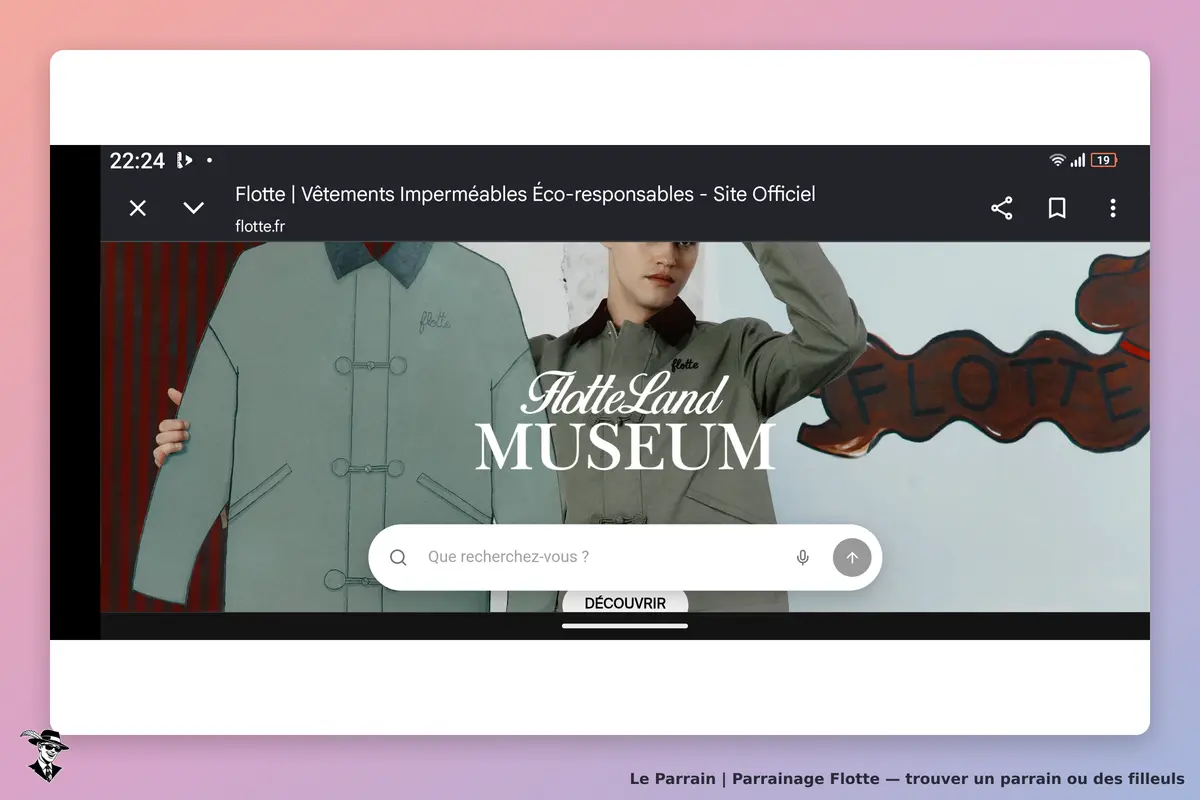1200x800 pixels.
Task: Tap the battery indicator showing 19
Action: [x=1104, y=160]
